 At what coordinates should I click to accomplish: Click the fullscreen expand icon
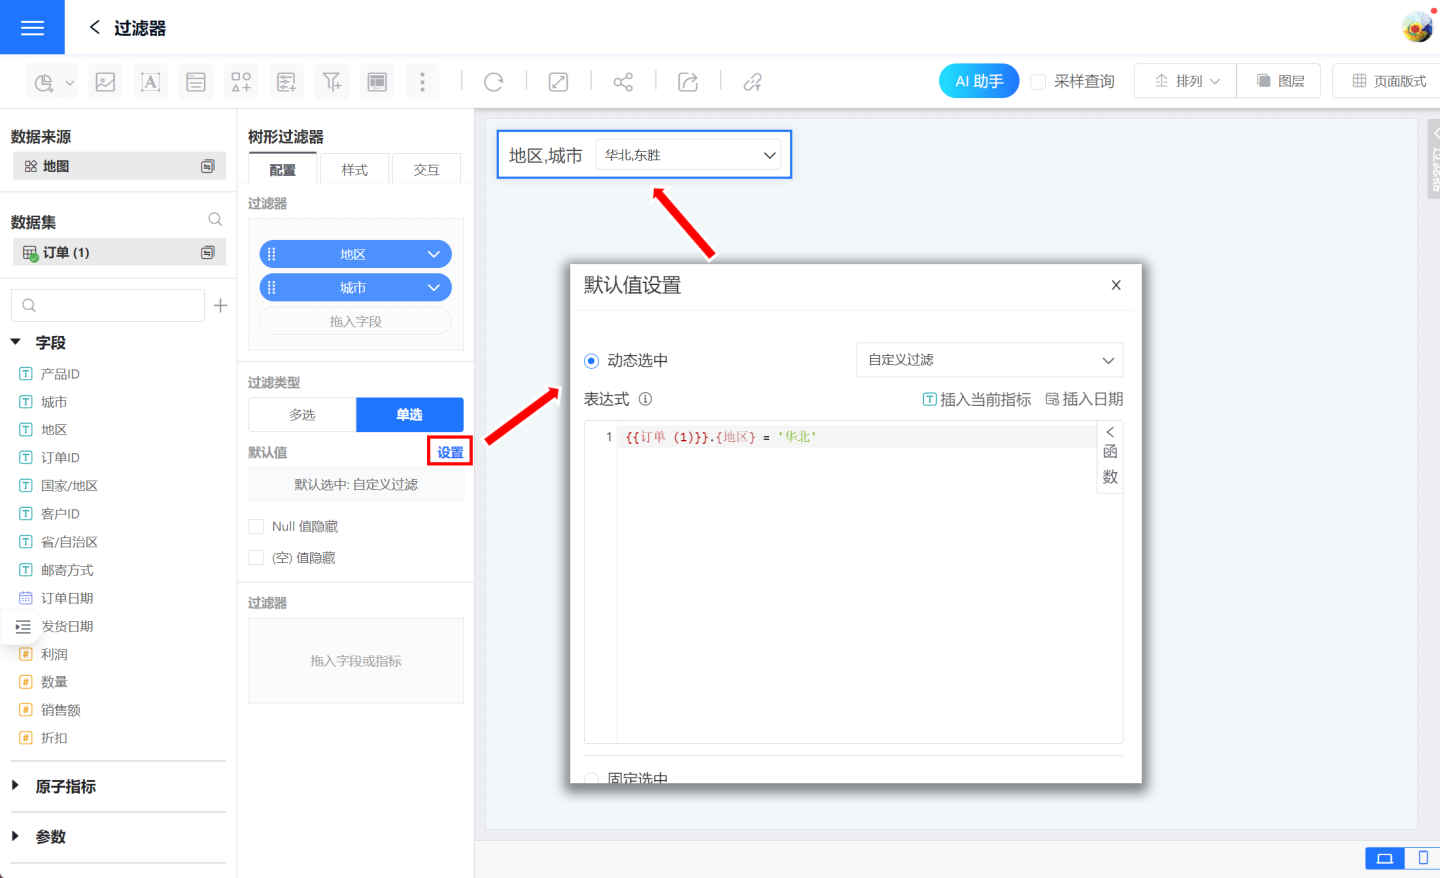pyautogui.click(x=558, y=82)
